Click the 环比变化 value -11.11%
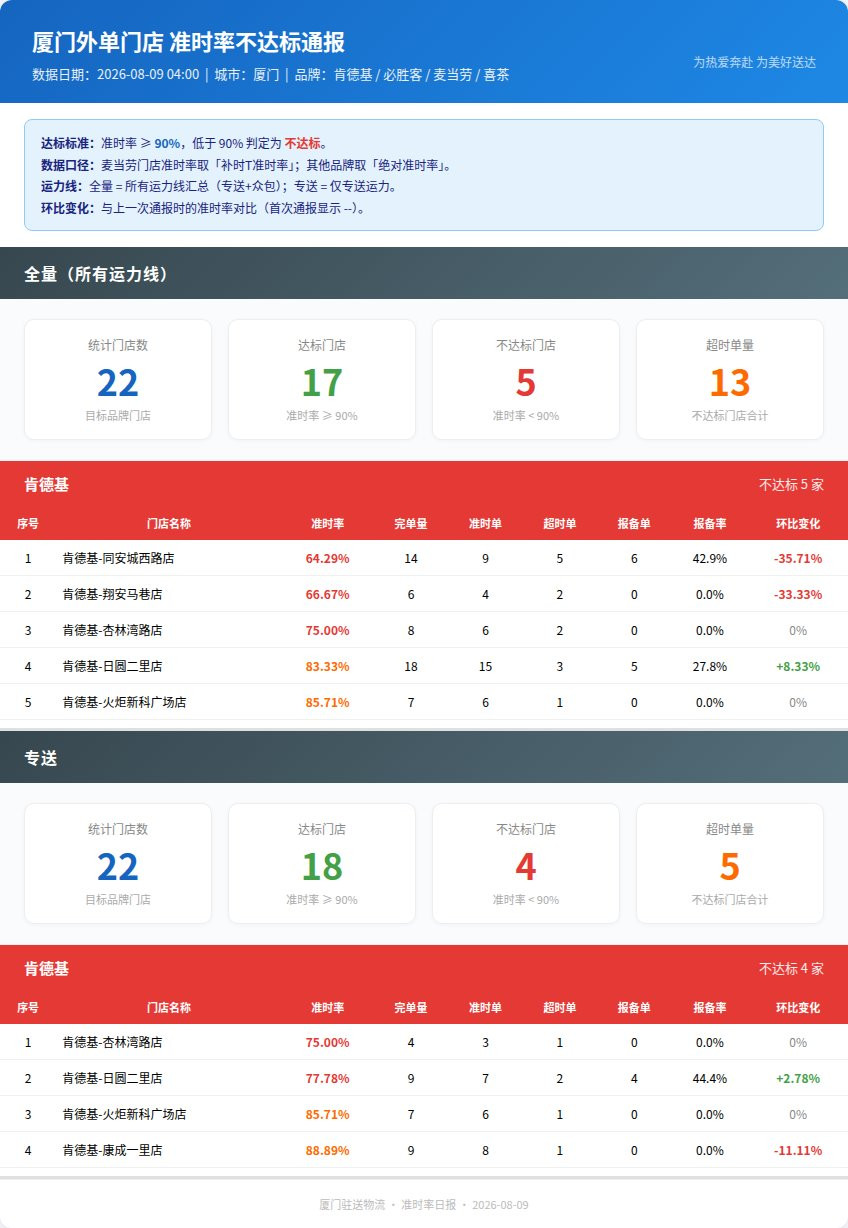Screen dimensions: 848x1228 798,1150
